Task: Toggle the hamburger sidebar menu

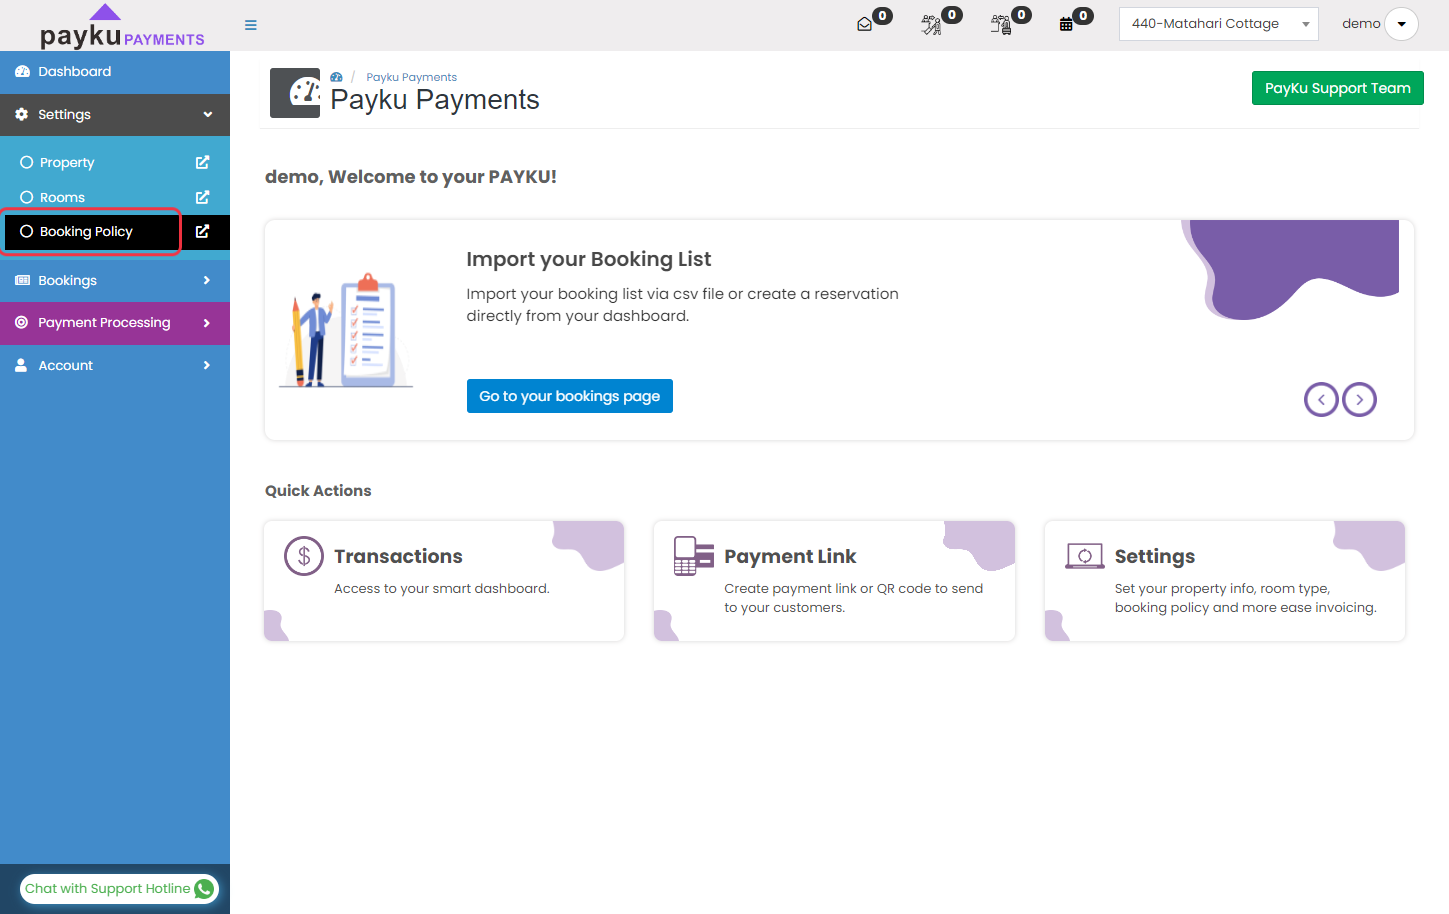Action: point(251,25)
